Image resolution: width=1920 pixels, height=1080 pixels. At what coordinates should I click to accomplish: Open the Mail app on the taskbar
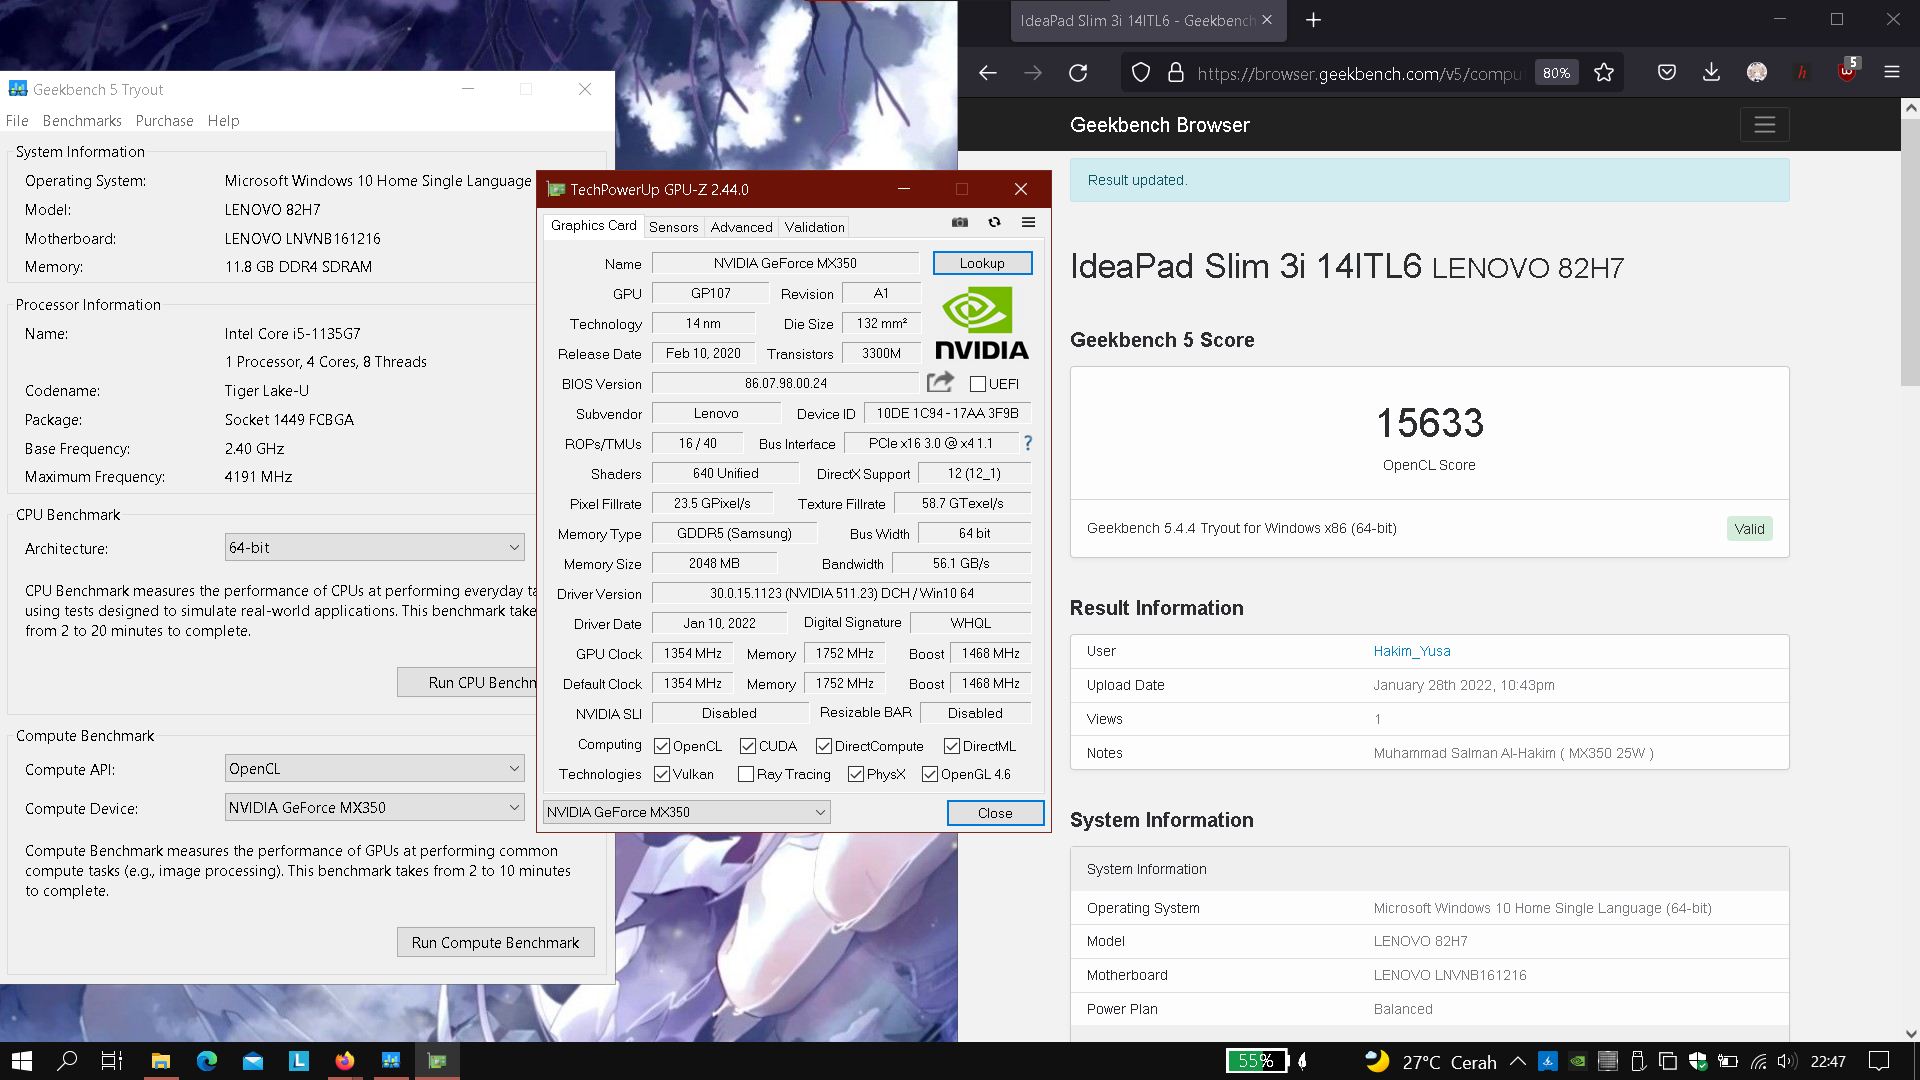253,1061
